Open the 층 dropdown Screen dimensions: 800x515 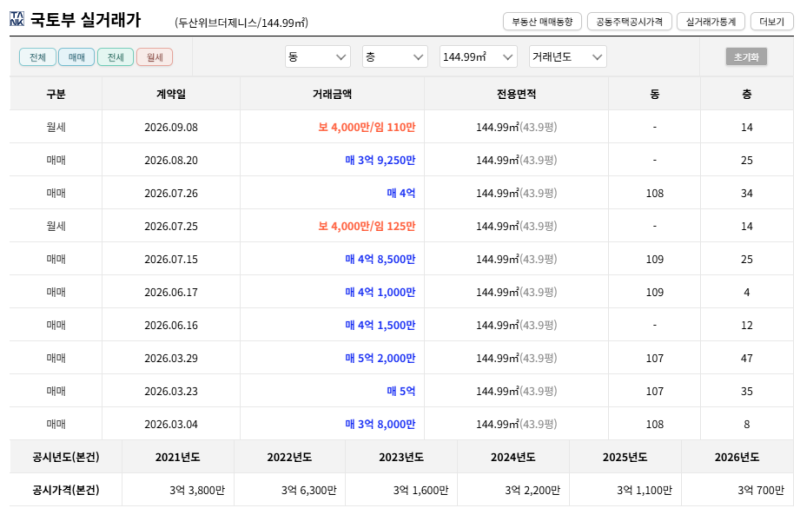tap(394, 57)
